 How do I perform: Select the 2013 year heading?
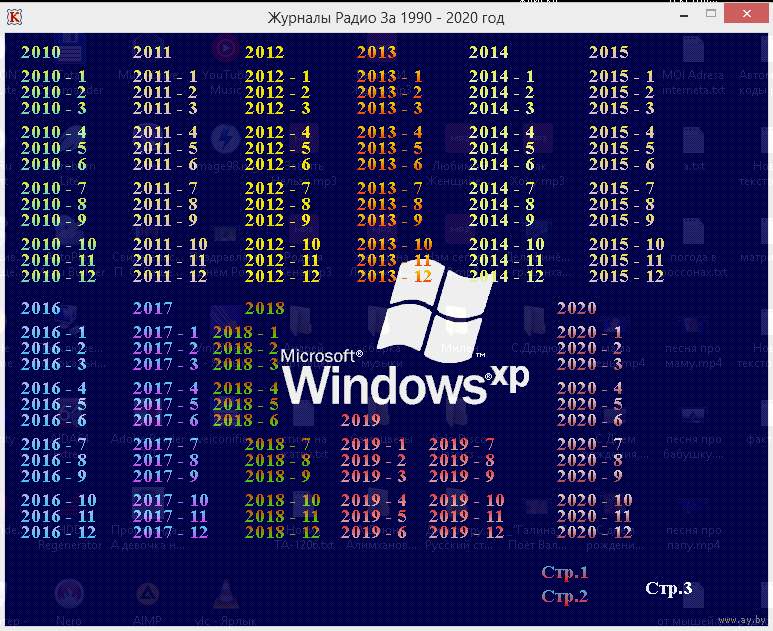pos(377,52)
